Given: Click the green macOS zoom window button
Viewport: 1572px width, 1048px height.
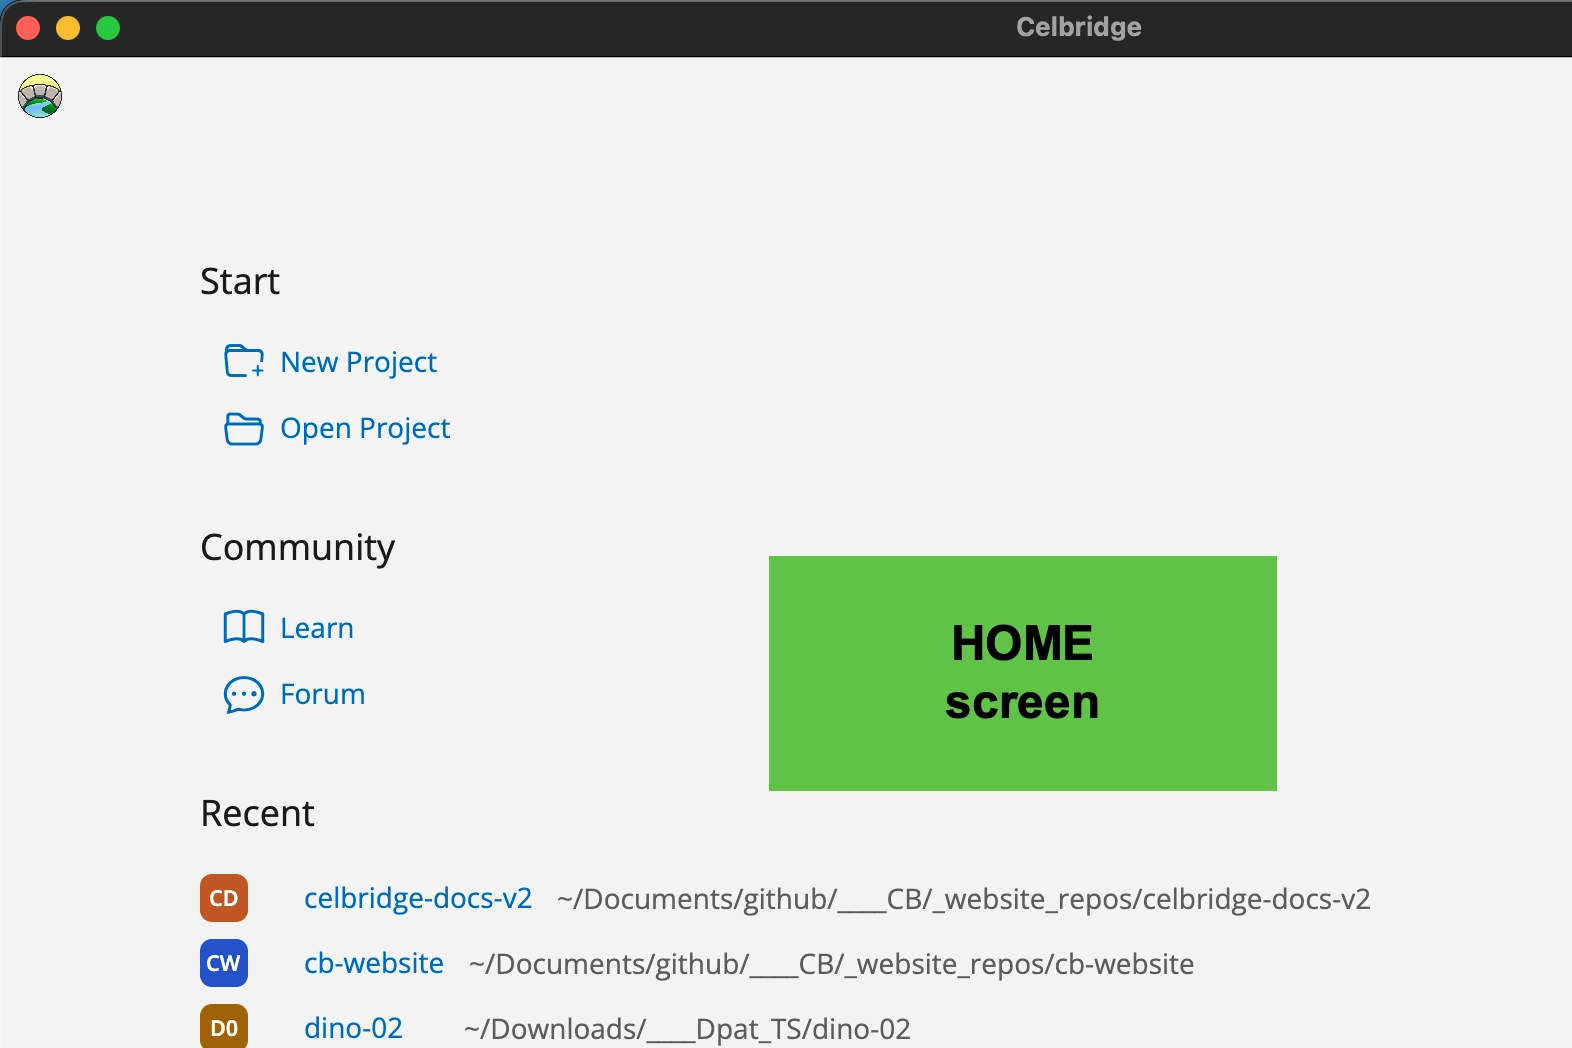Looking at the screenshot, I should coord(108,28).
